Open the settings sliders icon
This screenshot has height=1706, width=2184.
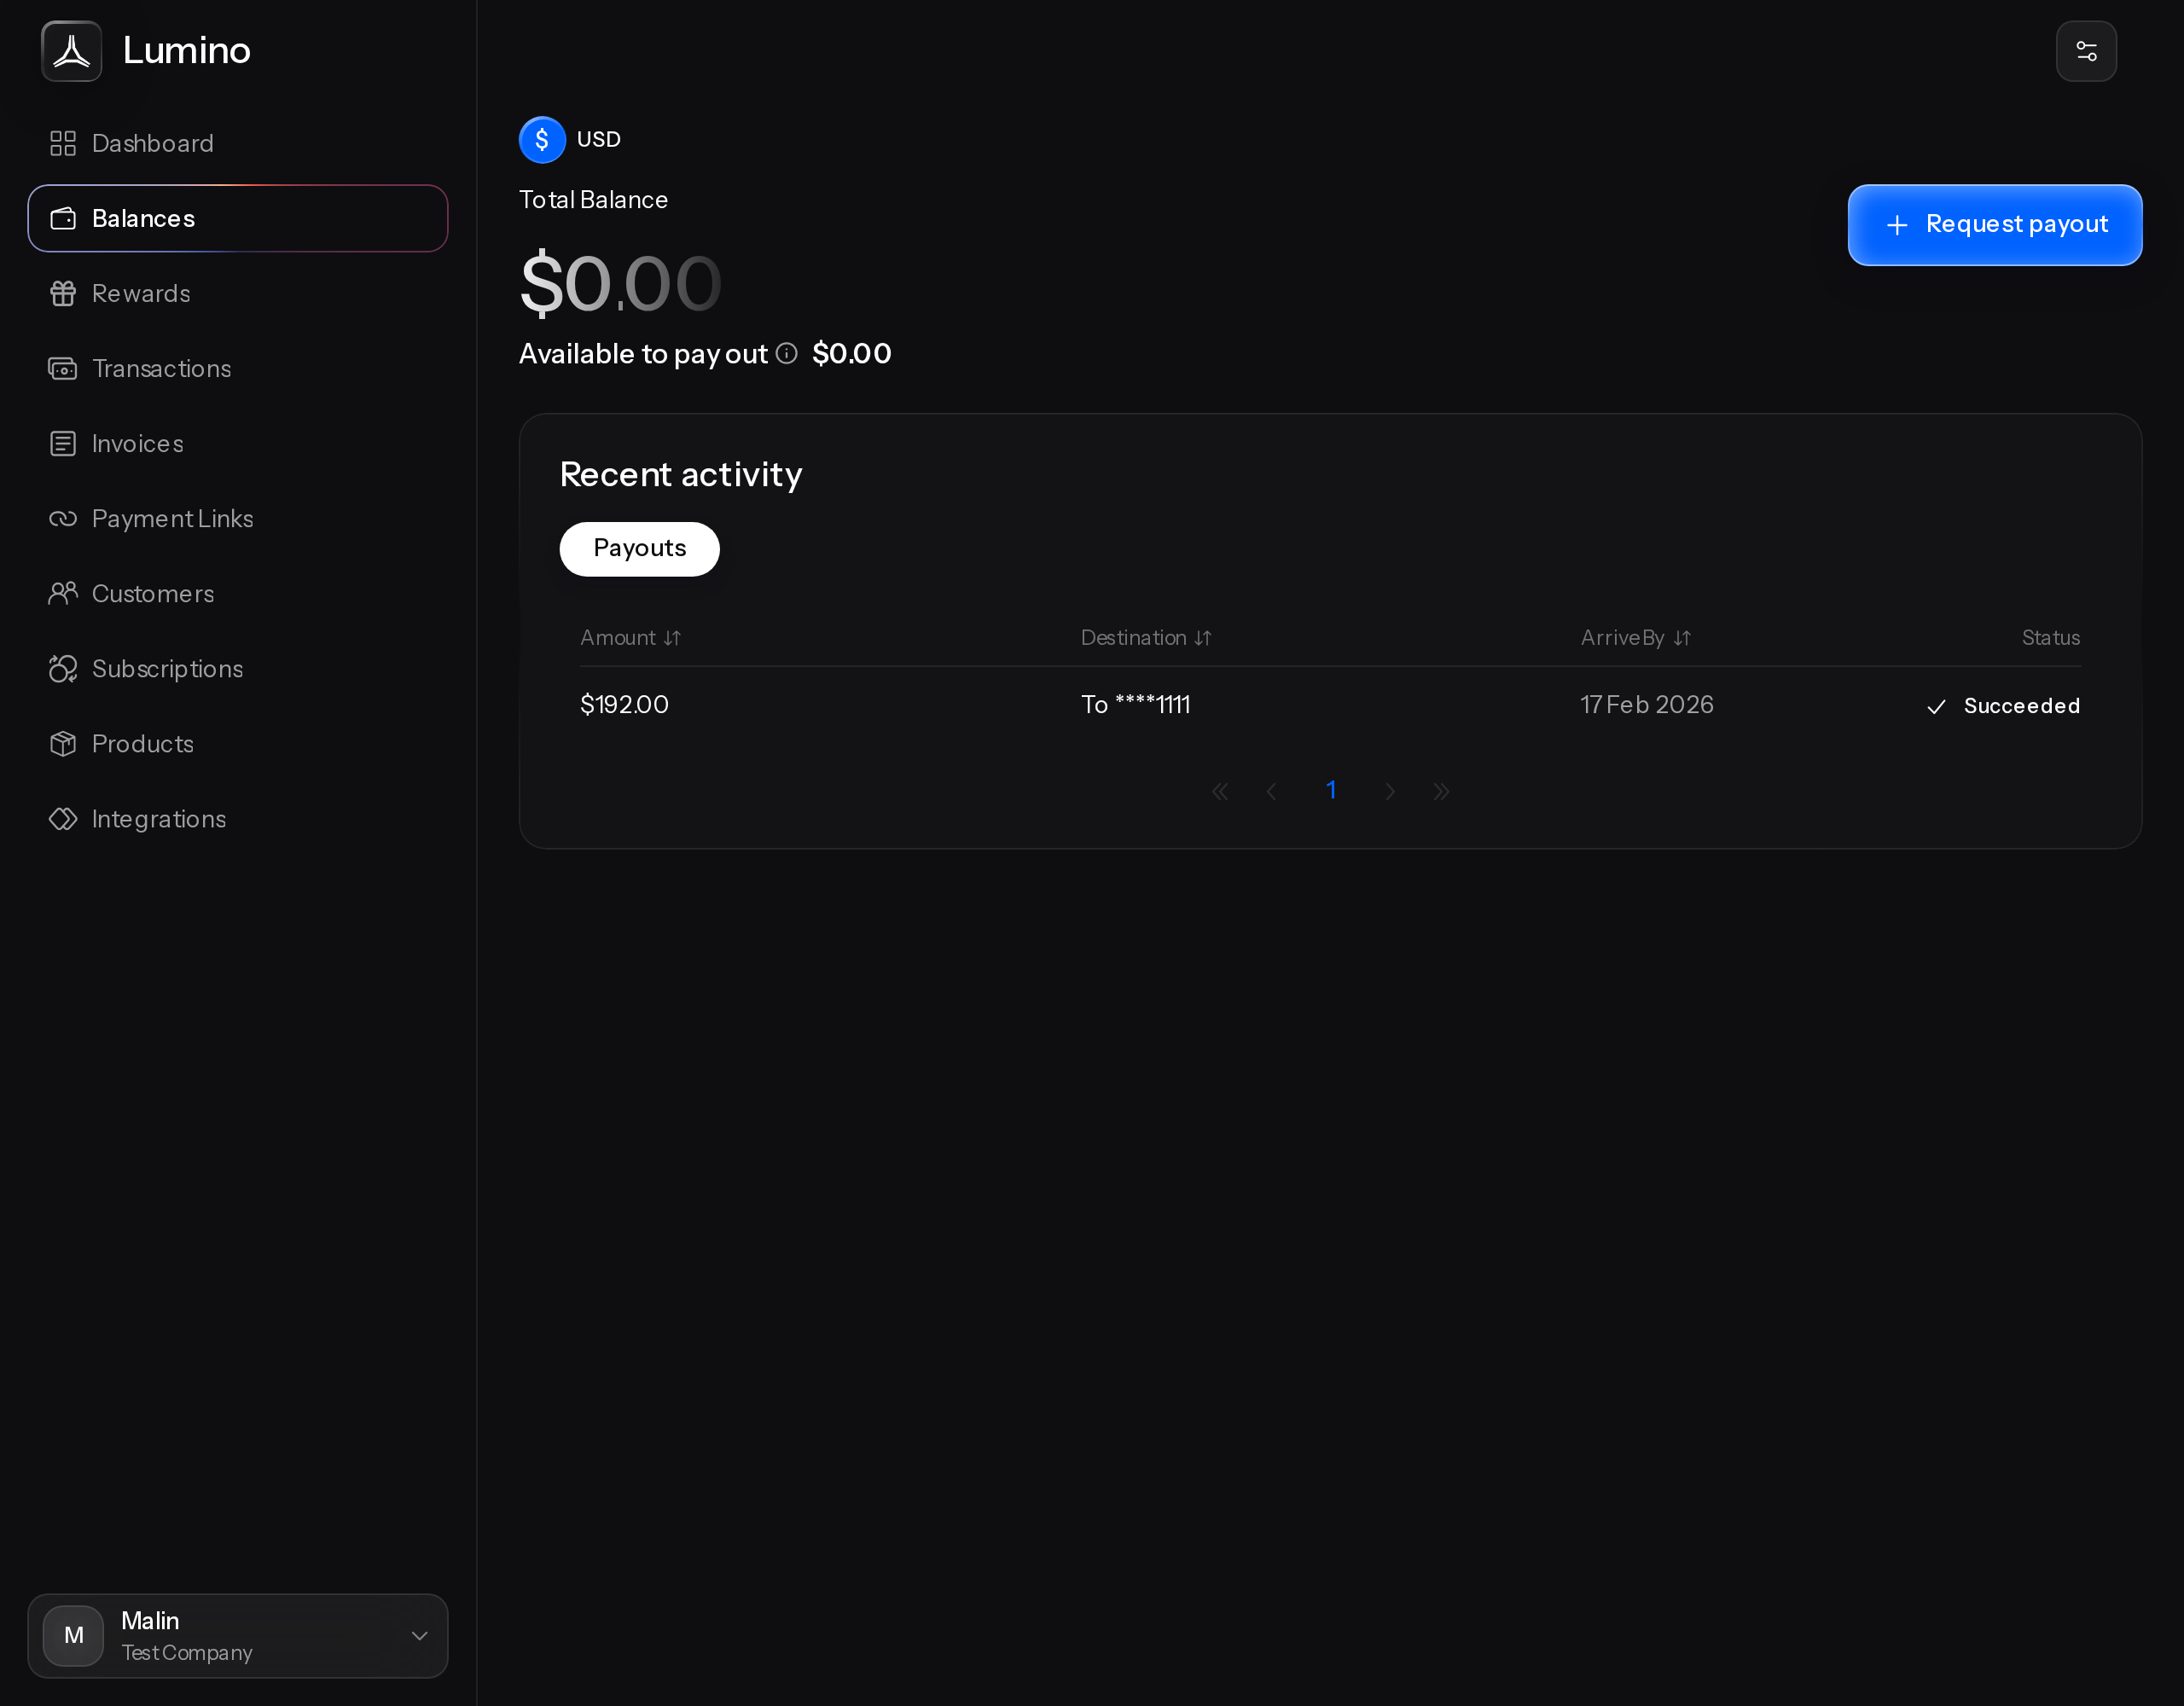tap(2086, 51)
